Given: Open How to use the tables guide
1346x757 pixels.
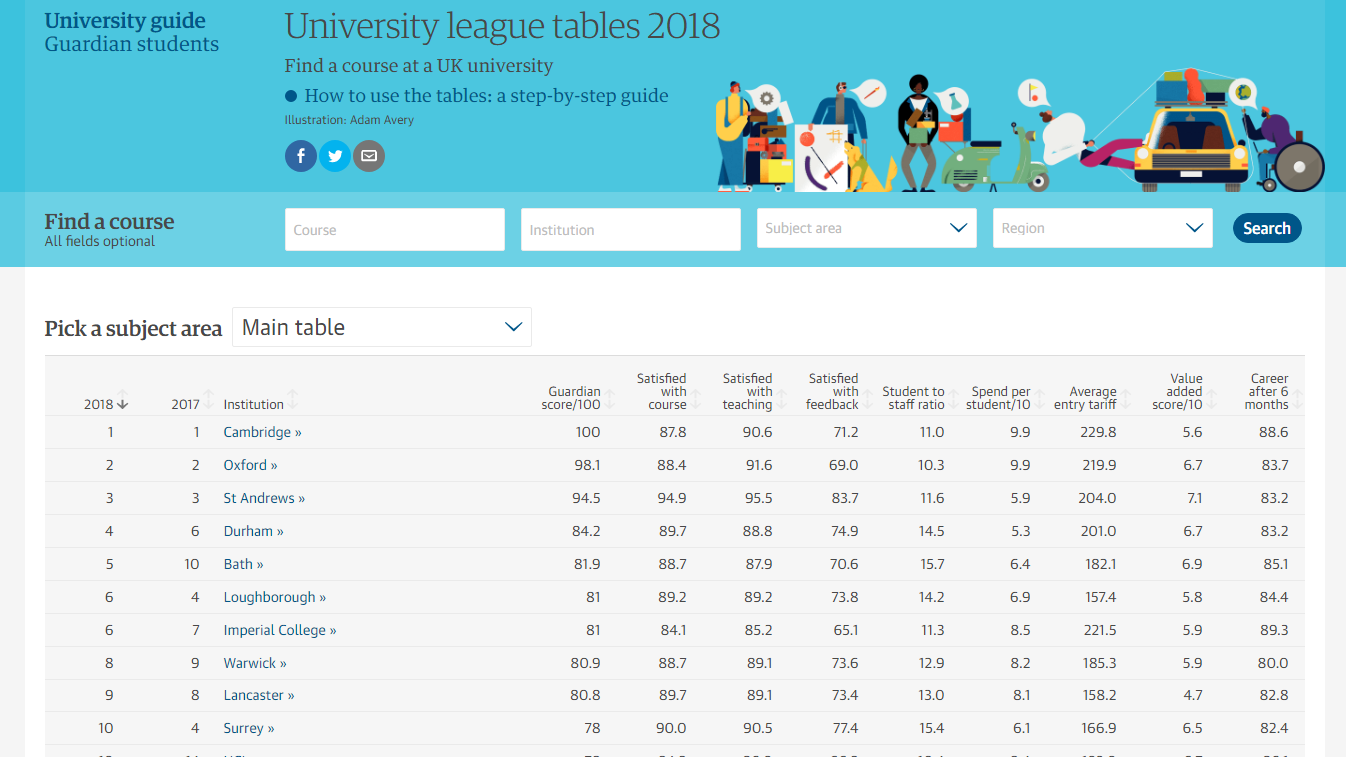Looking at the screenshot, I should click(x=486, y=96).
